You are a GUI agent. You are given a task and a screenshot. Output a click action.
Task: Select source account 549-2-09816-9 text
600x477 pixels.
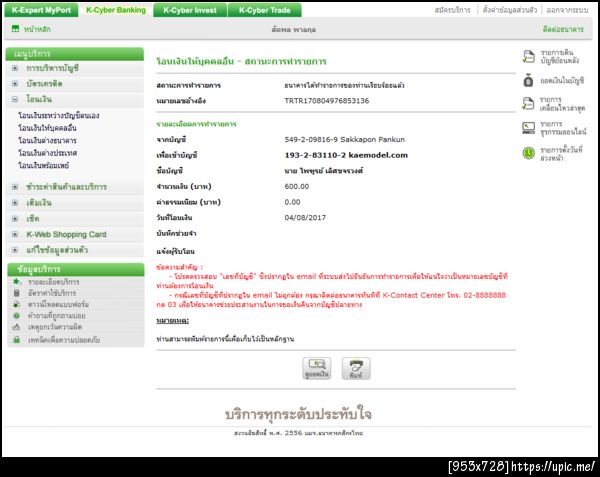311,140
